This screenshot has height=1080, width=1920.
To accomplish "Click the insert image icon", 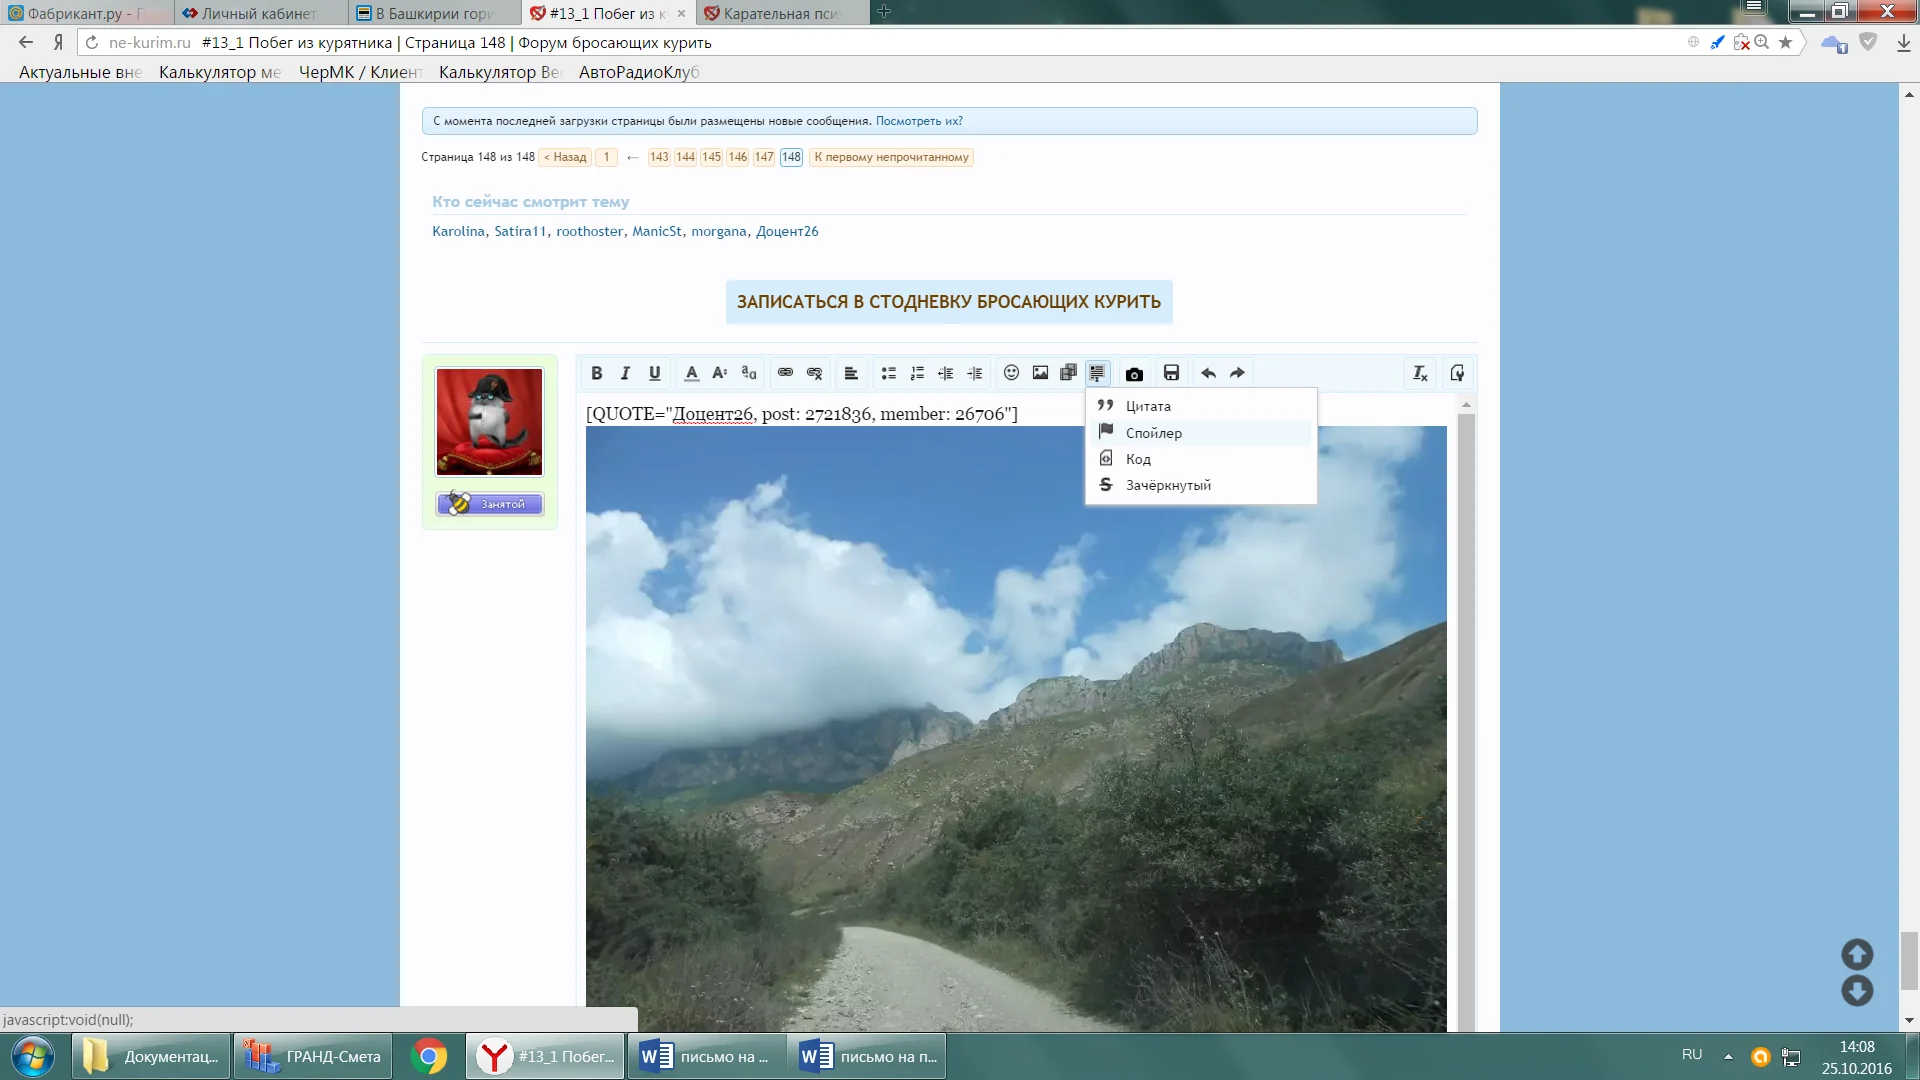I will click(1040, 373).
